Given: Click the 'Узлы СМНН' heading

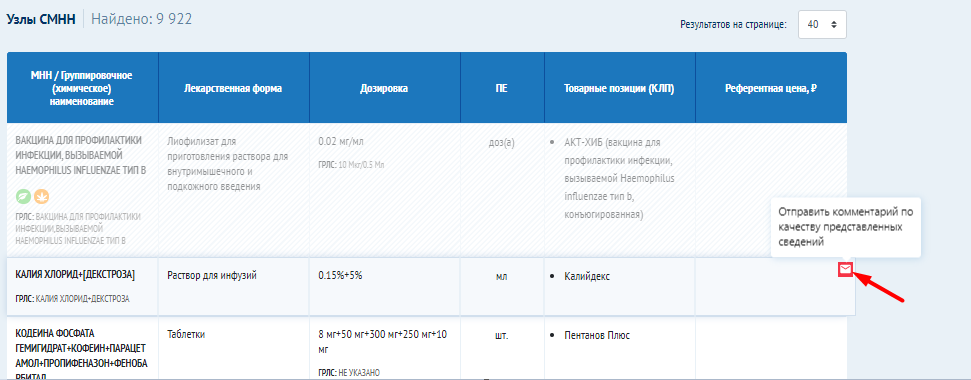Looking at the screenshot, I should click(x=41, y=19).
